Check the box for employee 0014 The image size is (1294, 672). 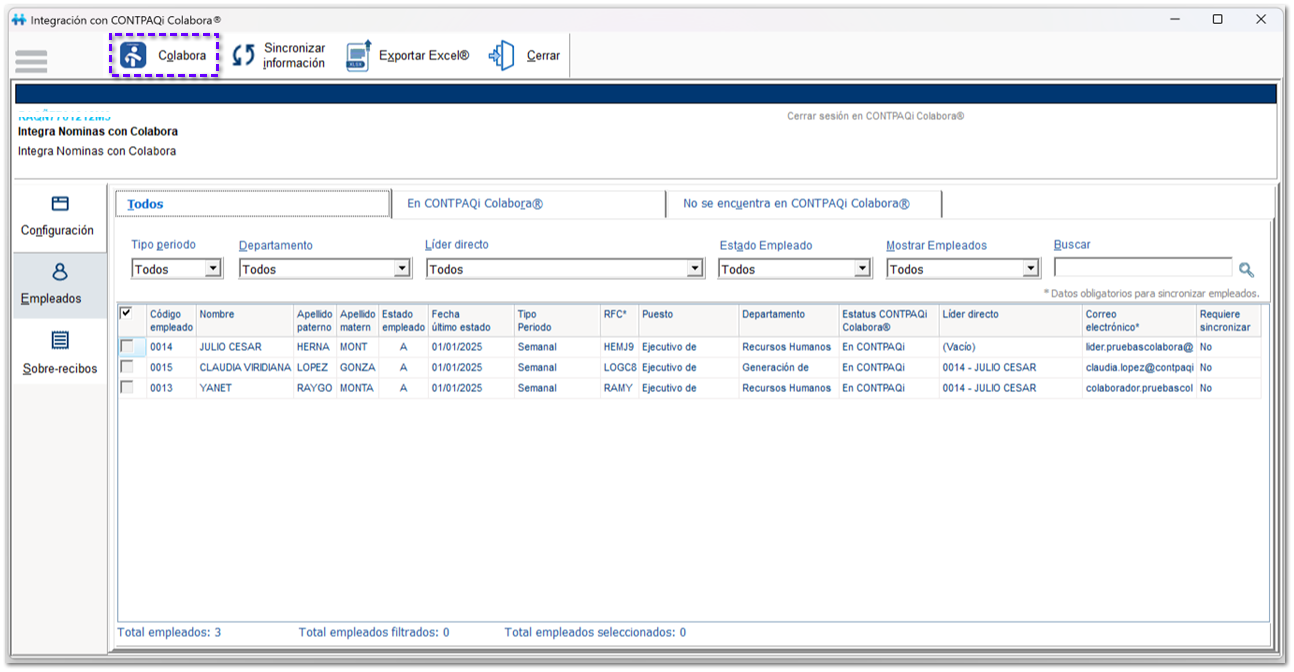(126, 347)
